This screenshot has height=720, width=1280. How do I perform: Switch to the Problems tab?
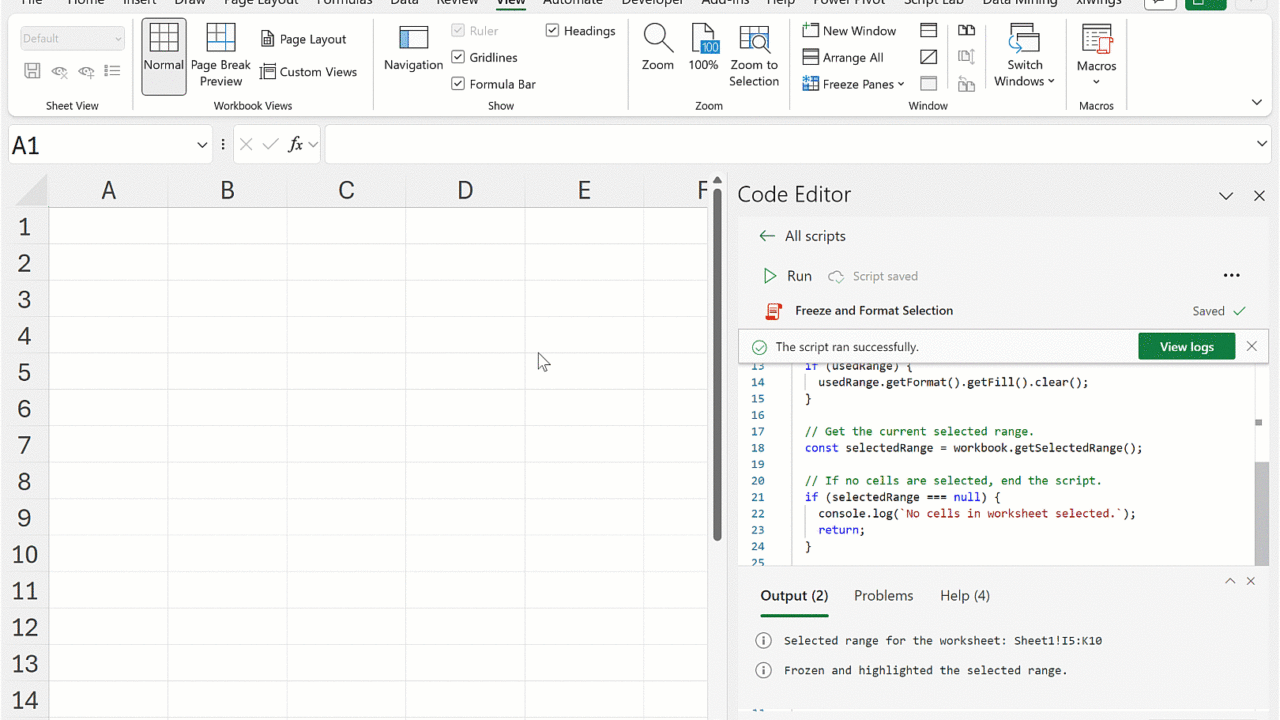click(x=883, y=595)
